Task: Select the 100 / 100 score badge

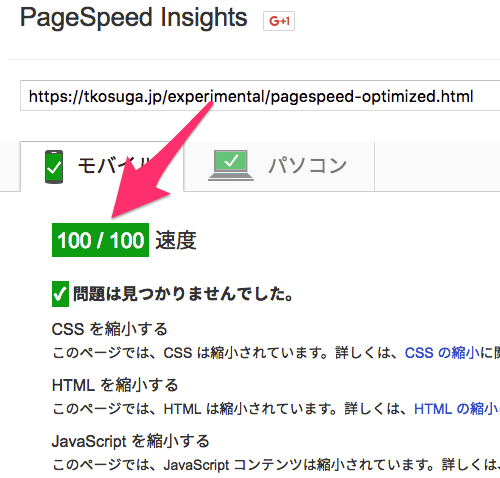Action: 100,240
